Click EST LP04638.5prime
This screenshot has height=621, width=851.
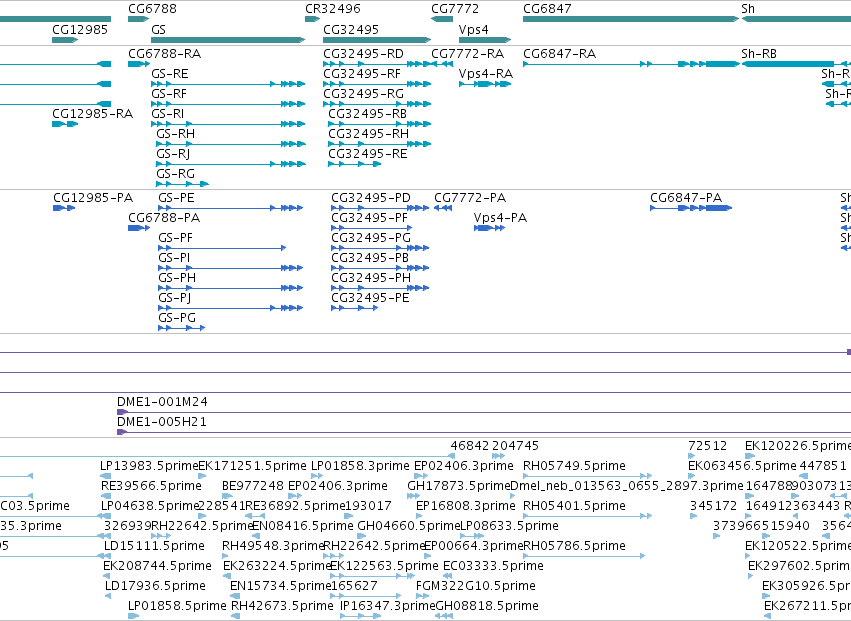(149, 506)
